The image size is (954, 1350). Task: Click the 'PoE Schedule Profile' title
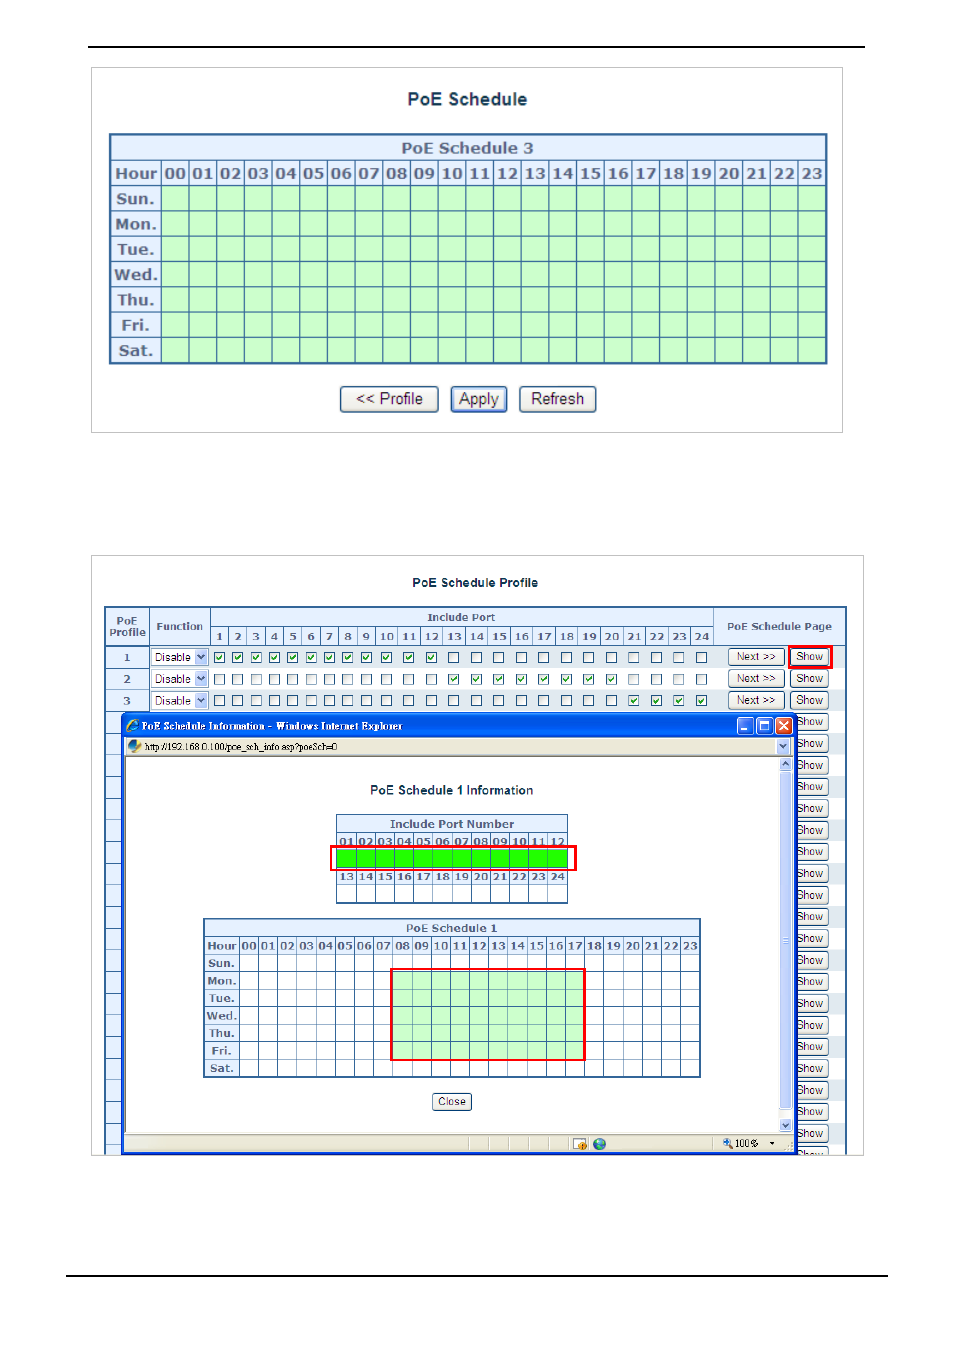pyautogui.click(x=475, y=583)
